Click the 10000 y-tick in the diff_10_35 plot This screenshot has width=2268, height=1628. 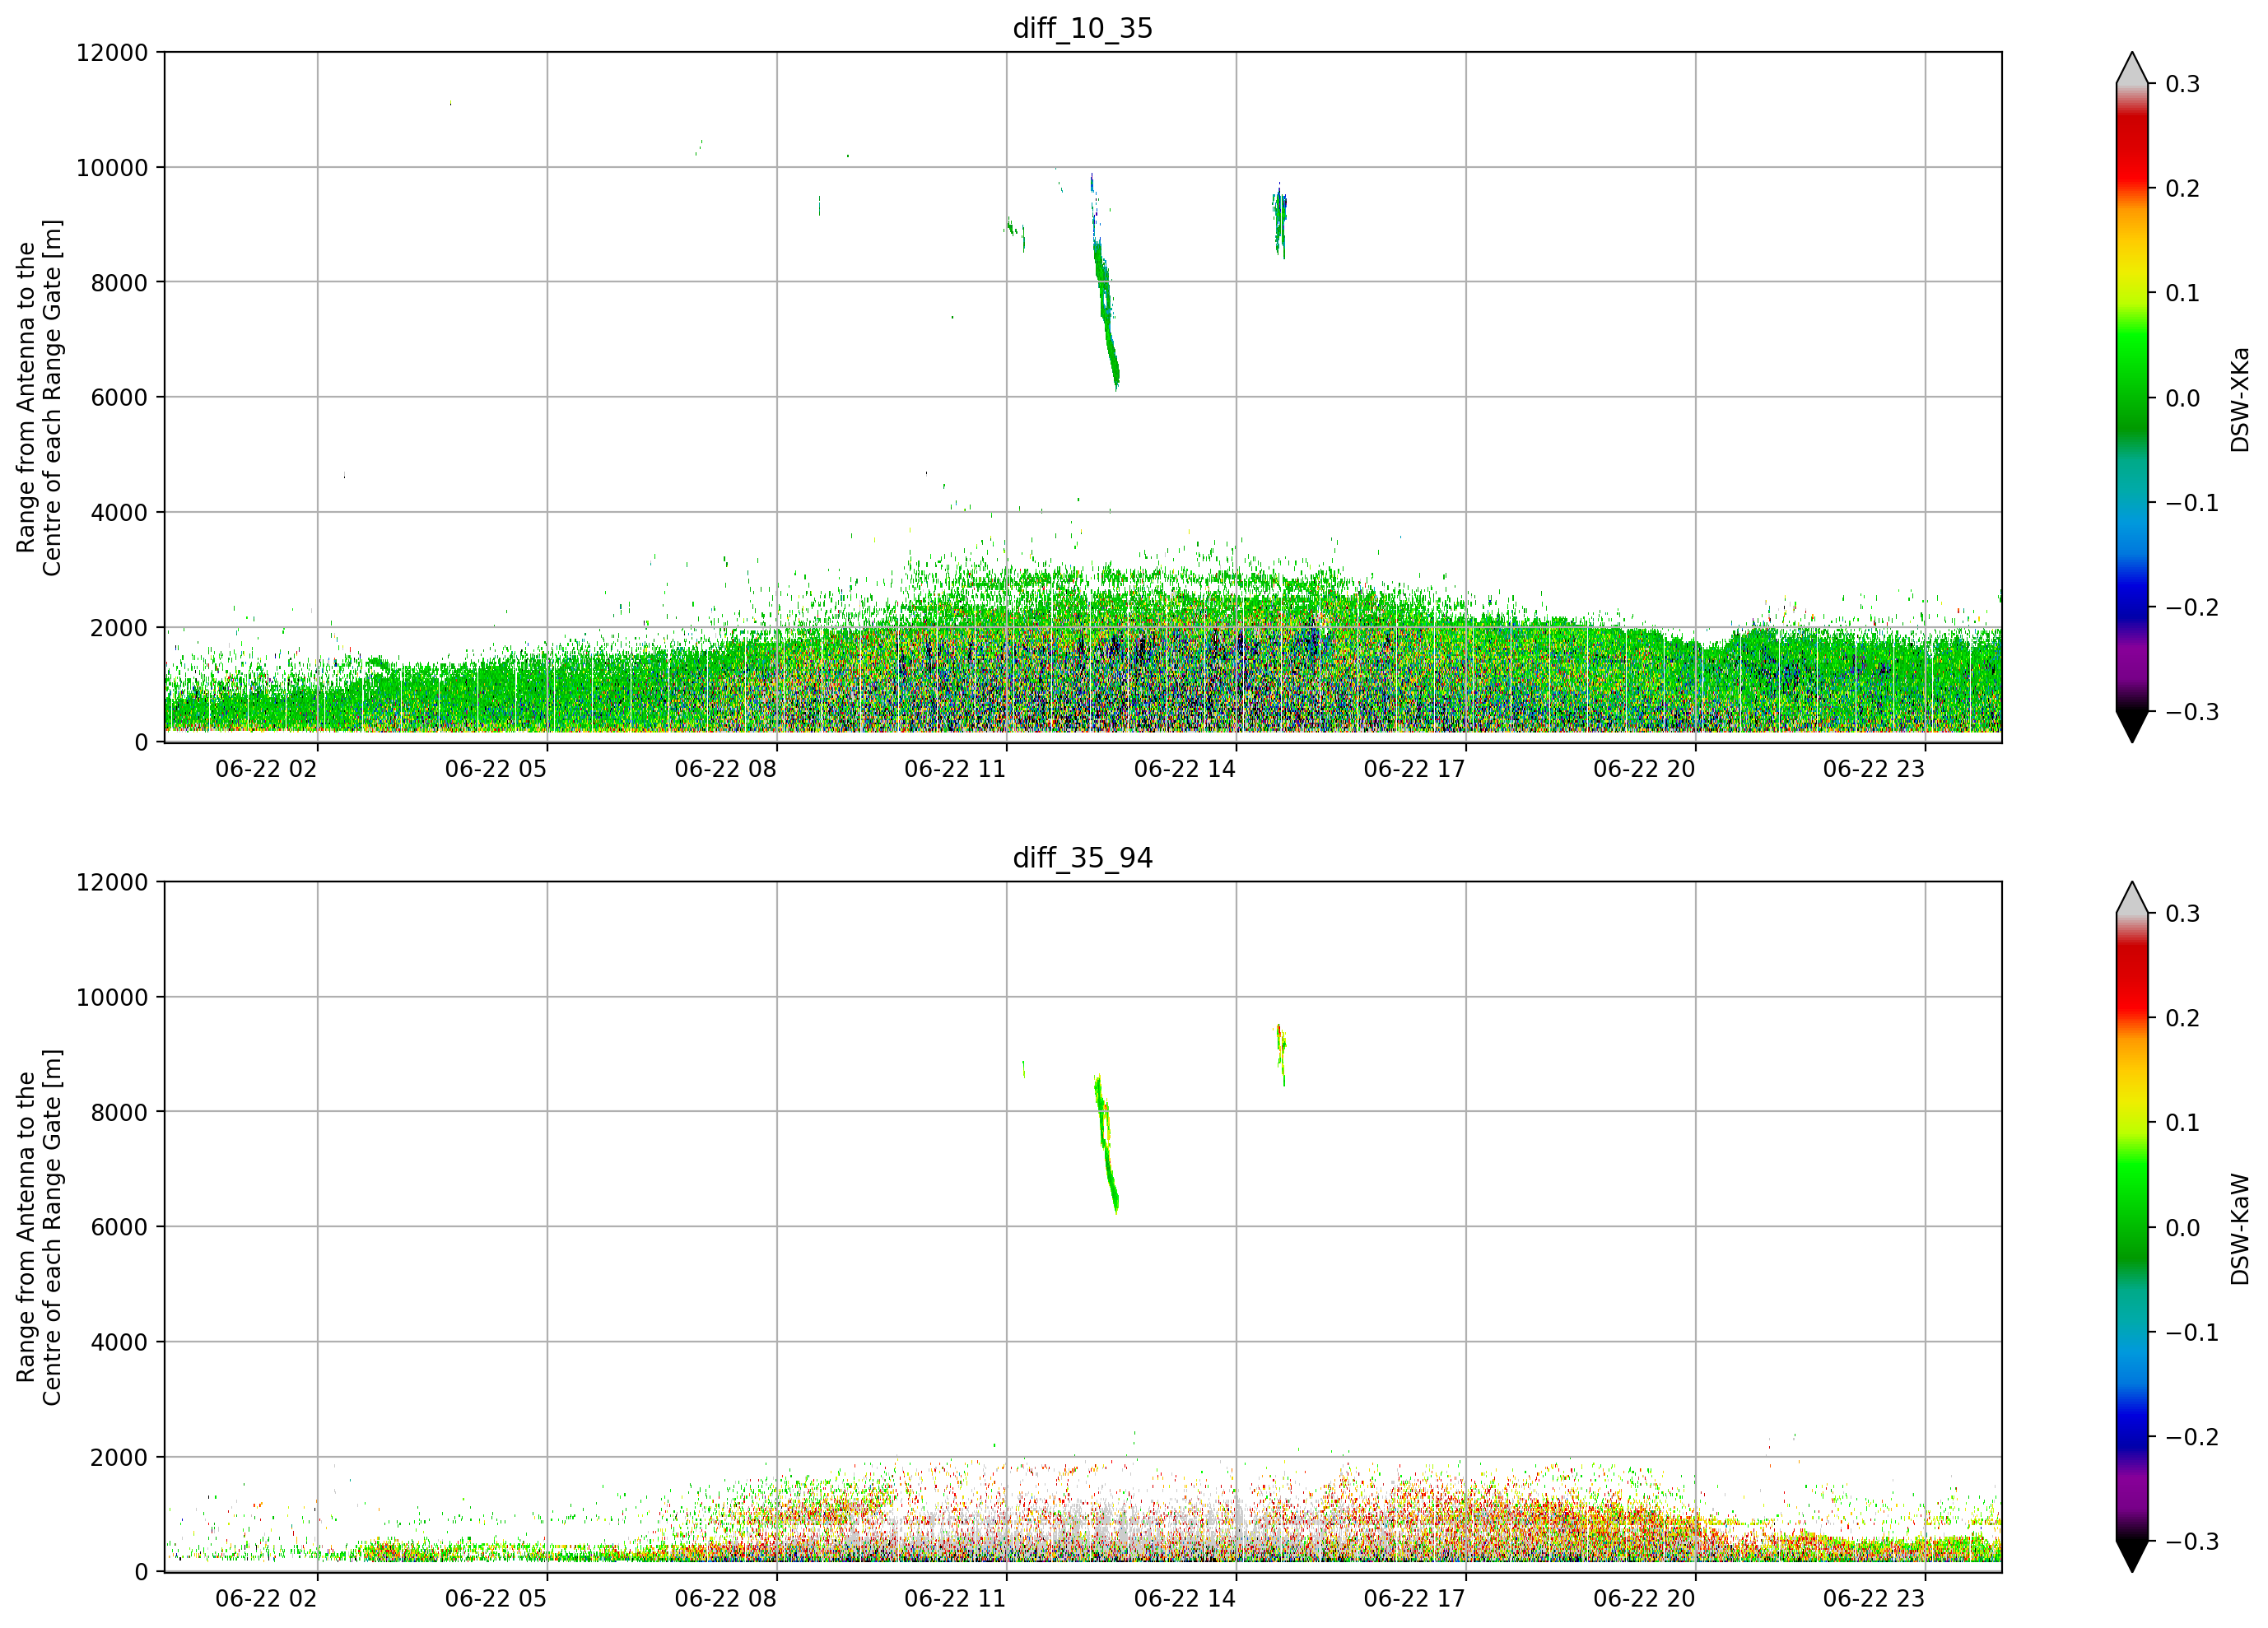(x=112, y=168)
